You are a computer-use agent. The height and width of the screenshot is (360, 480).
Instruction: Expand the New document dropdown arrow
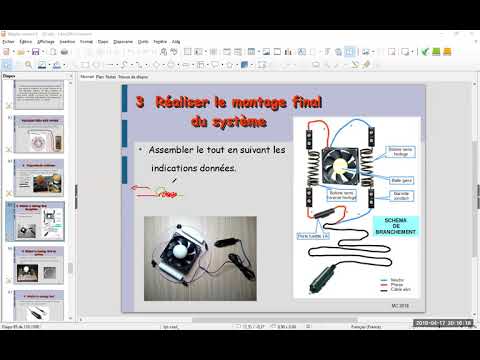point(13,52)
